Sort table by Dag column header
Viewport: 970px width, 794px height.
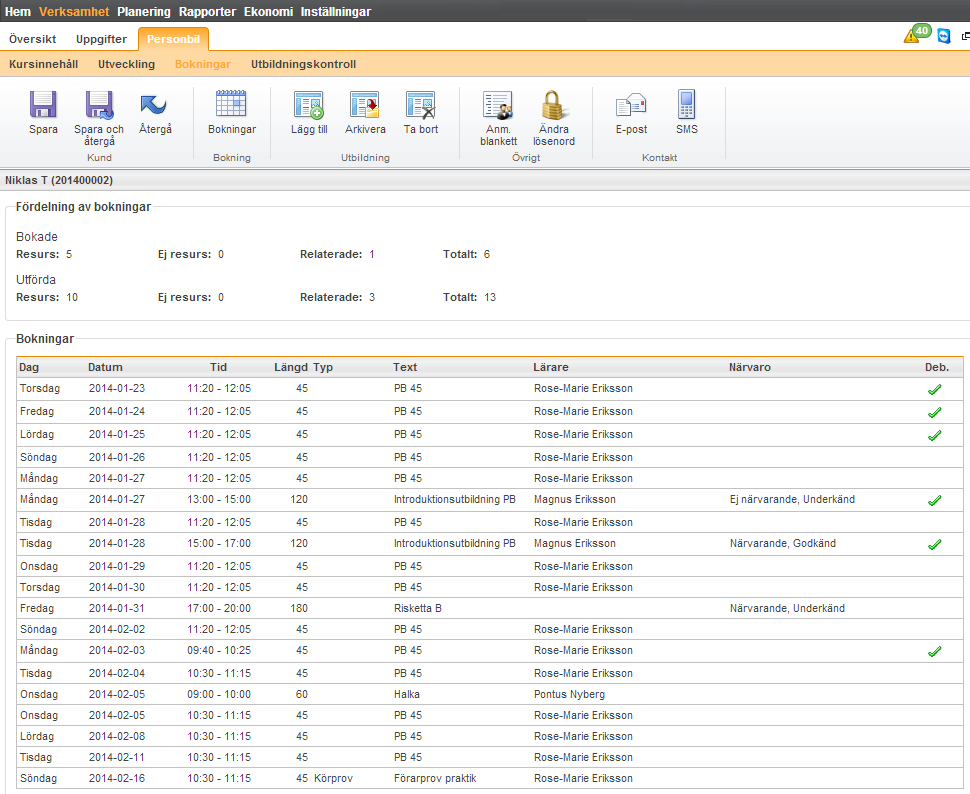point(29,367)
